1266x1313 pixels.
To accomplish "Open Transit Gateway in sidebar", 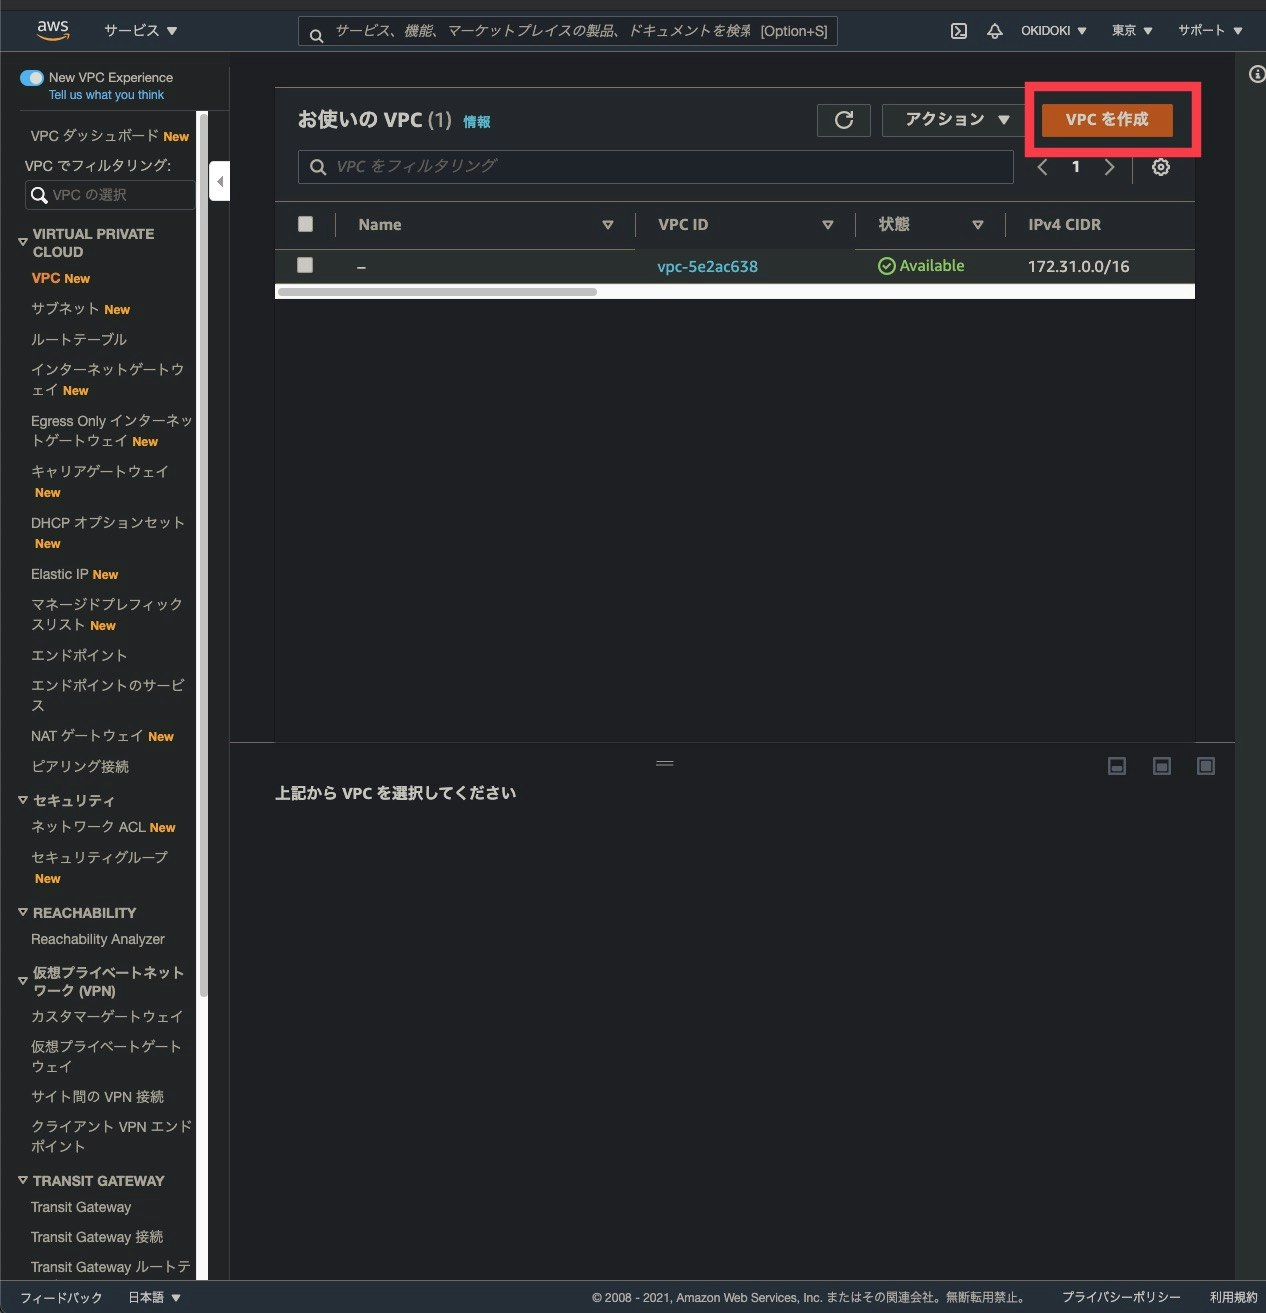I will pos(81,1207).
